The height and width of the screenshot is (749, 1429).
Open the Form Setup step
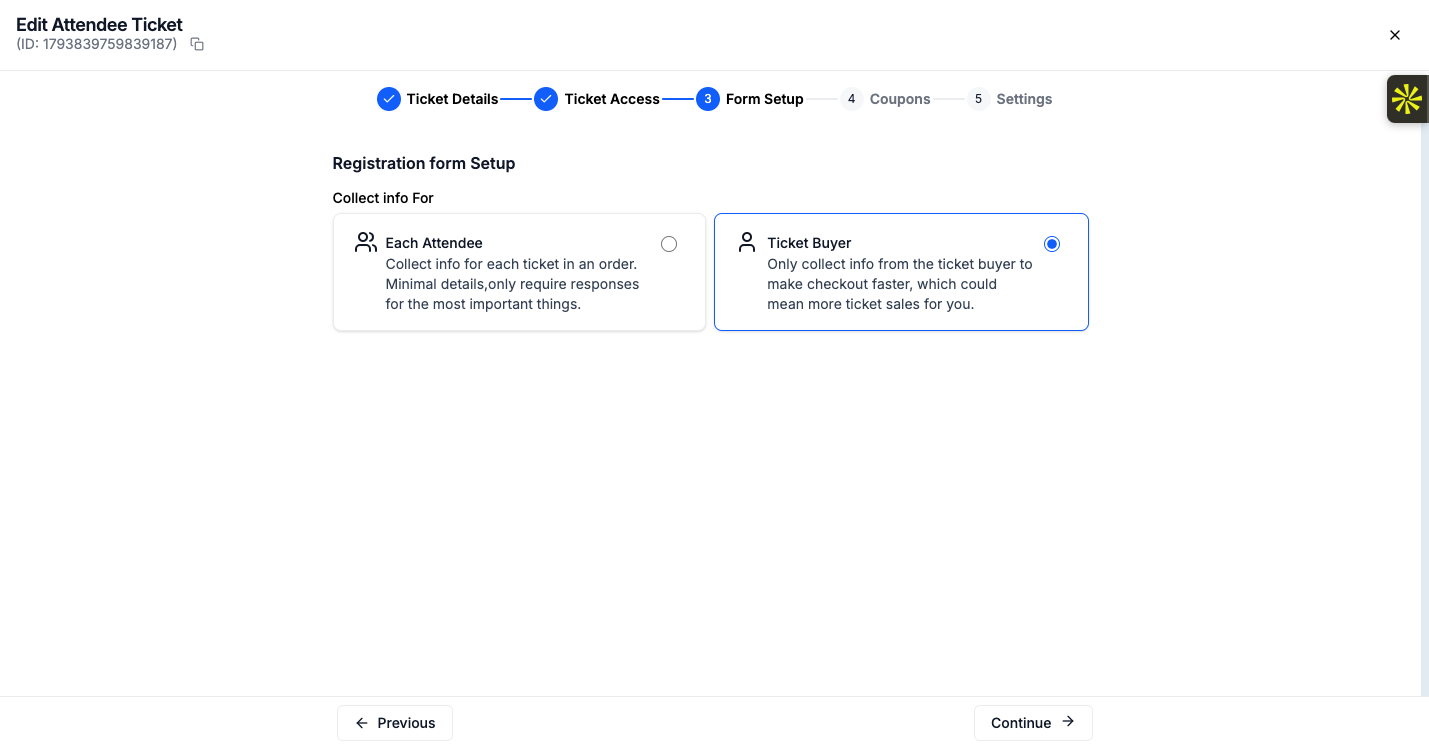(x=750, y=99)
